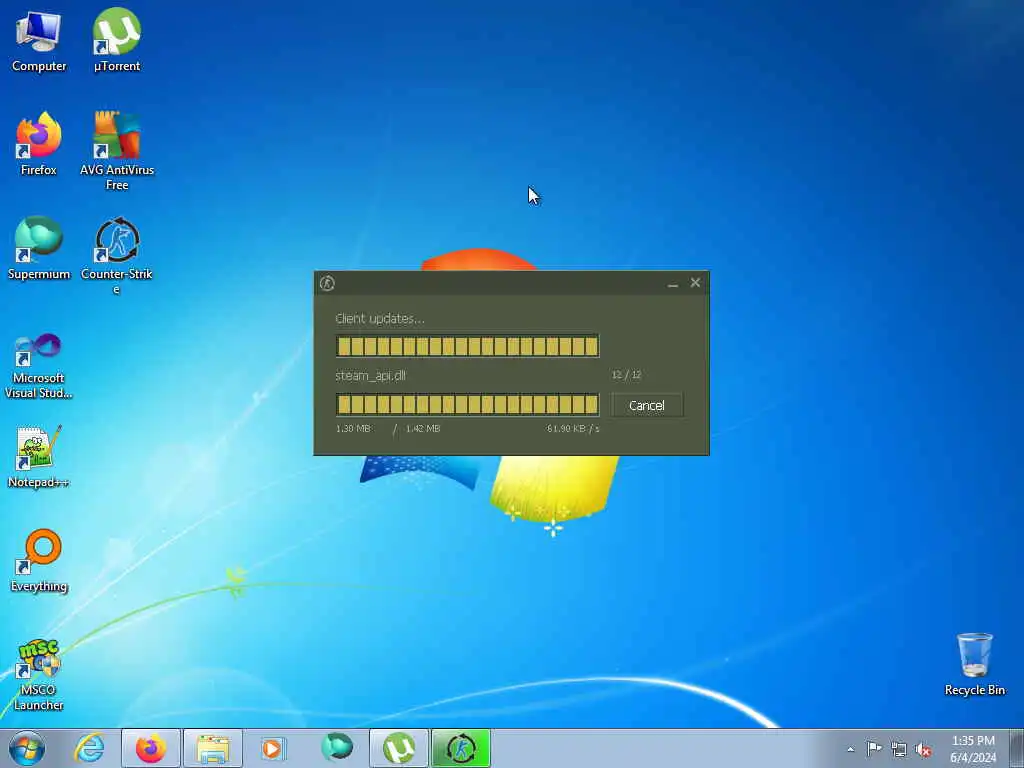The width and height of the screenshot is (1024, 768).
Task: Open the network status tray icon
Action: click(x=899, y=749)
